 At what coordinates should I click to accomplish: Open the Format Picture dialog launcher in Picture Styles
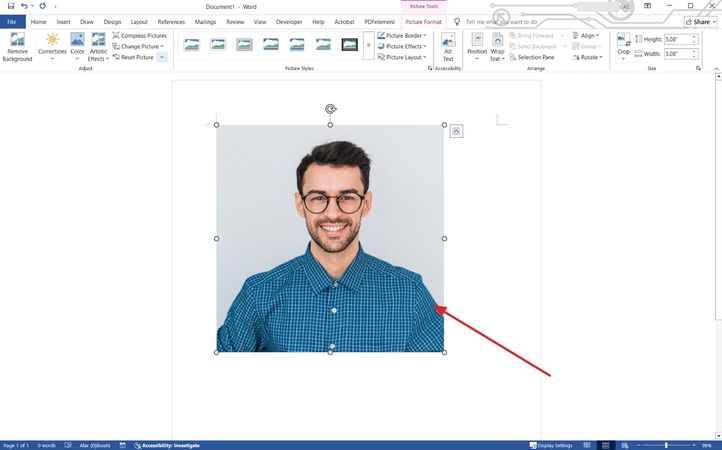430,68
